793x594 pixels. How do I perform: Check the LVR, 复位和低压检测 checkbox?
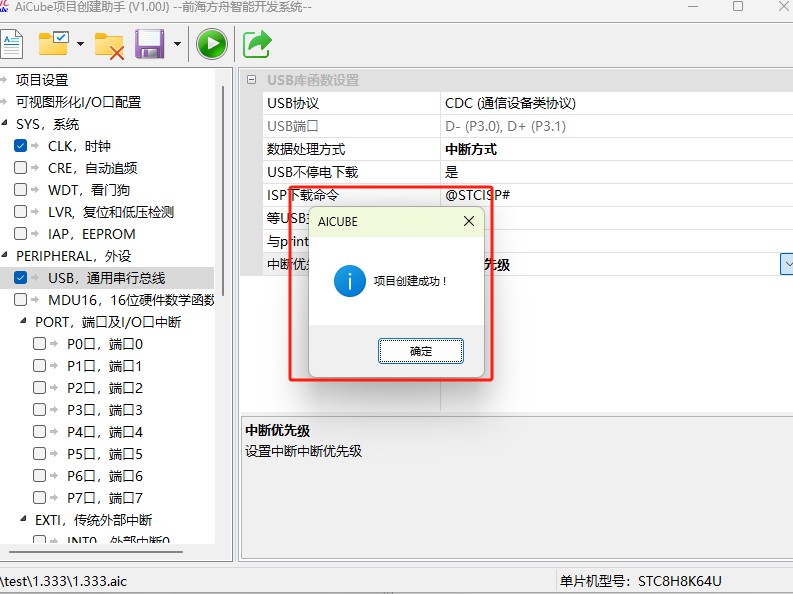point(20,211)
